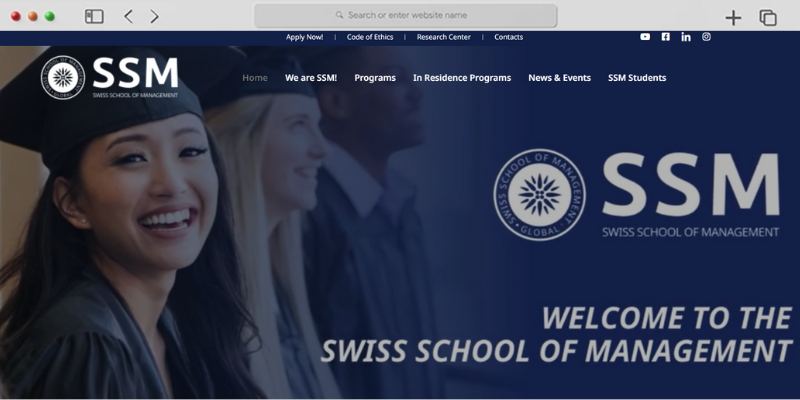Maximize the window with the green button

pos(49,16)
